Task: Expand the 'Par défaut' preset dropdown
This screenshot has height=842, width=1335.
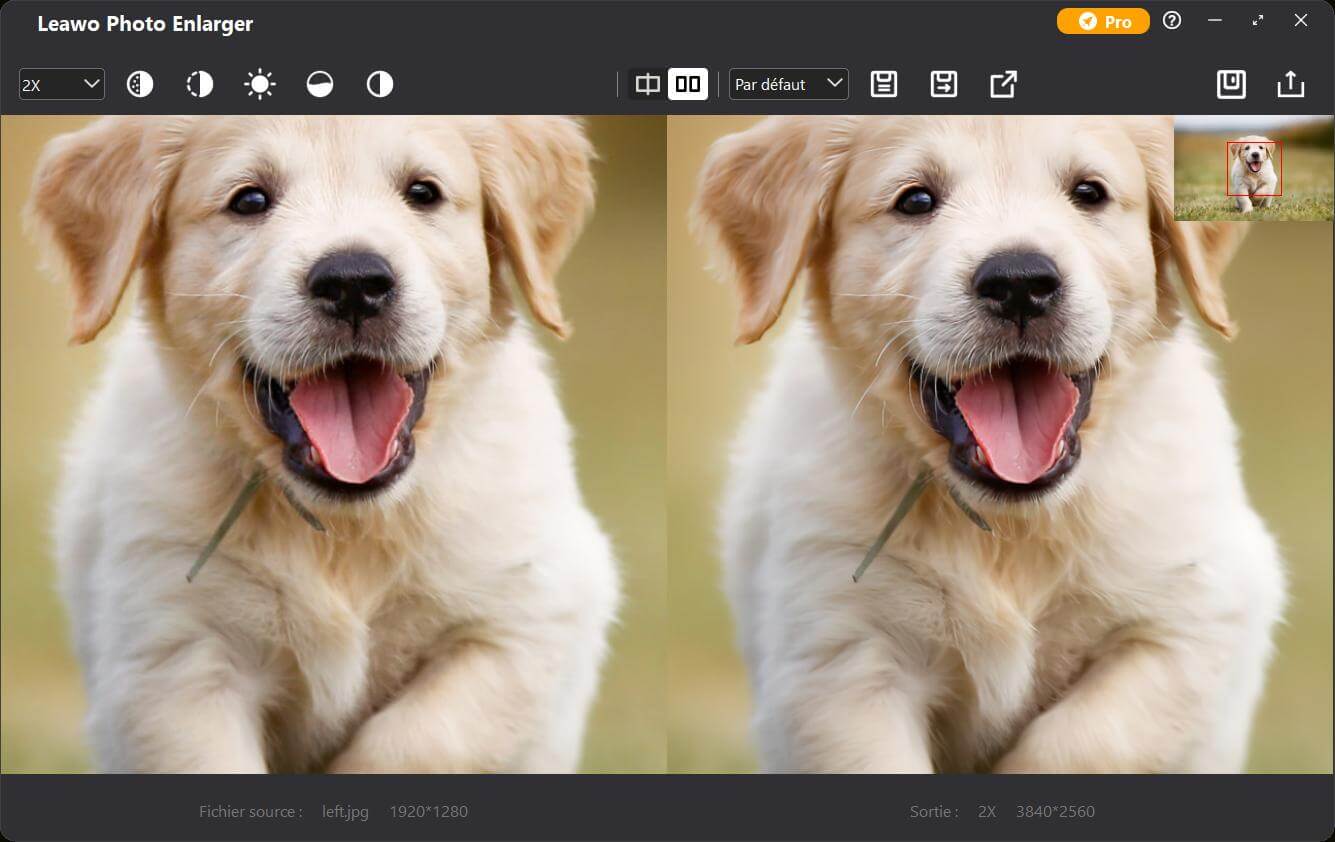Action: pos(788,85)
